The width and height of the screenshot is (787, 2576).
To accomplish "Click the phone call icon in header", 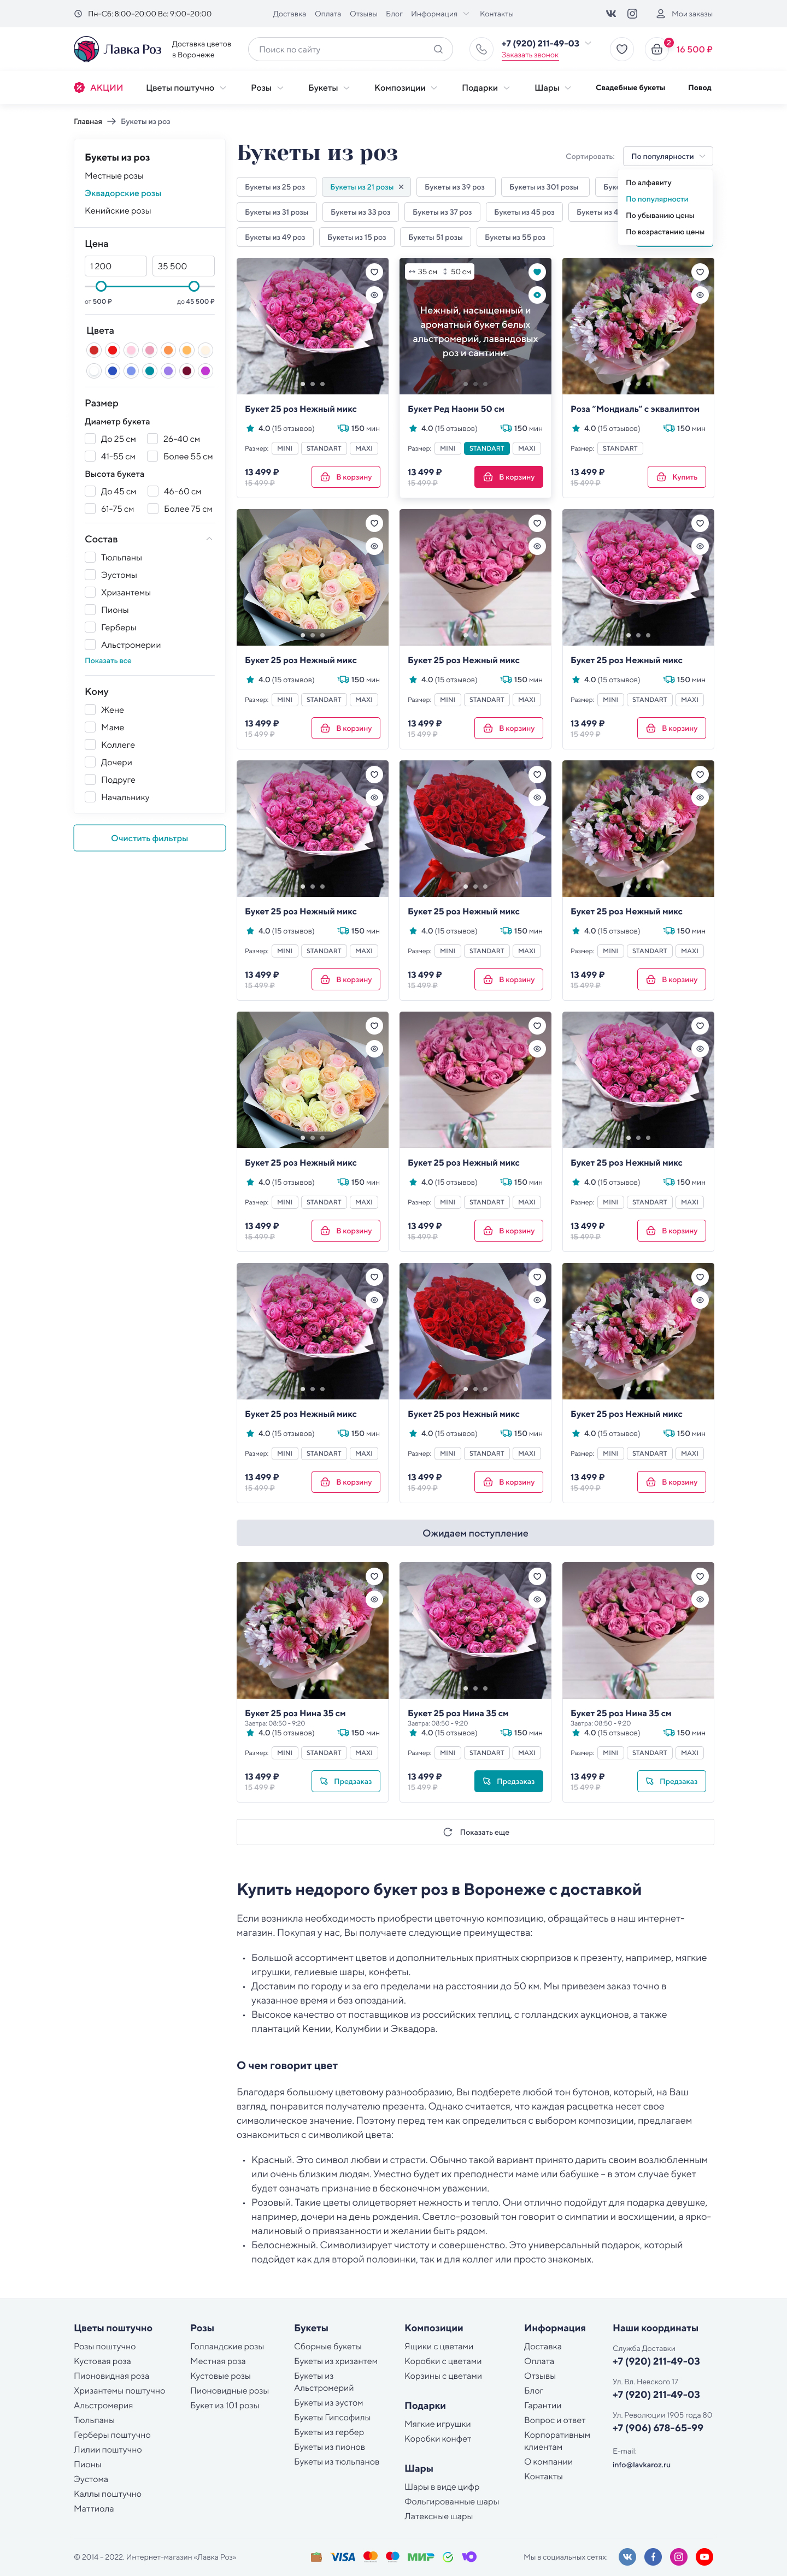I will tap(481, 49).
